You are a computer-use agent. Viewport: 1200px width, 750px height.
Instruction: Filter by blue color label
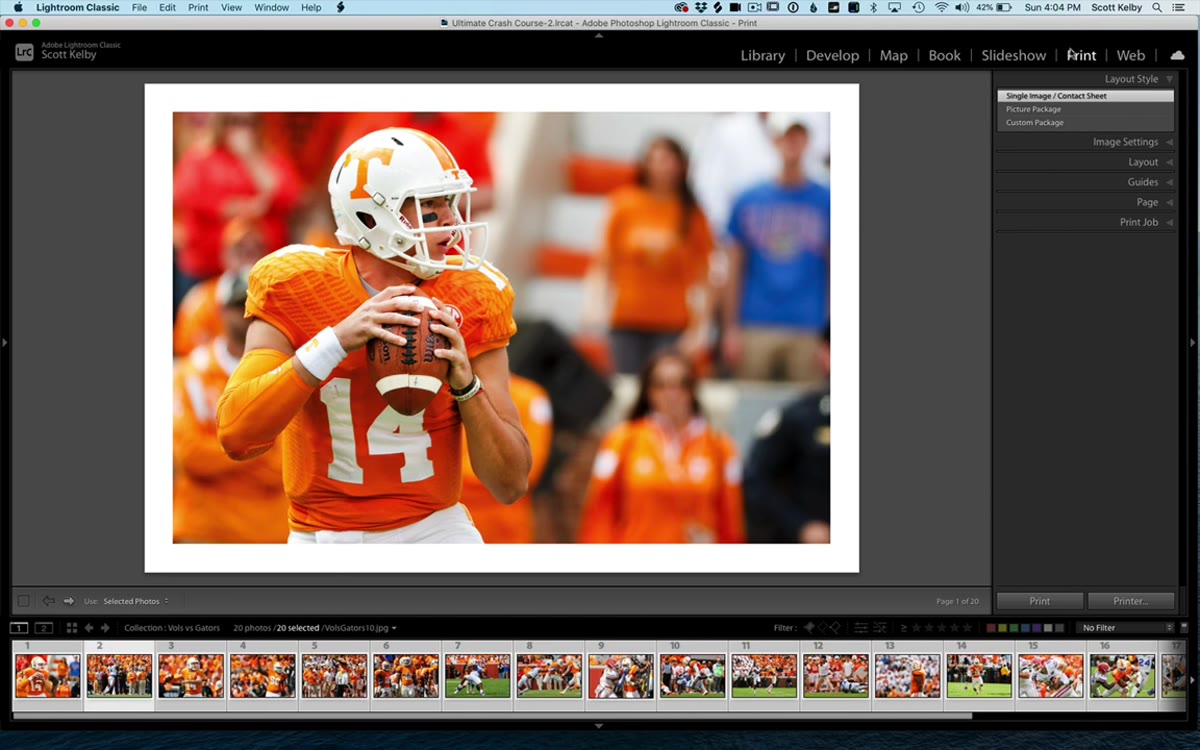[x=1025, y=628]
